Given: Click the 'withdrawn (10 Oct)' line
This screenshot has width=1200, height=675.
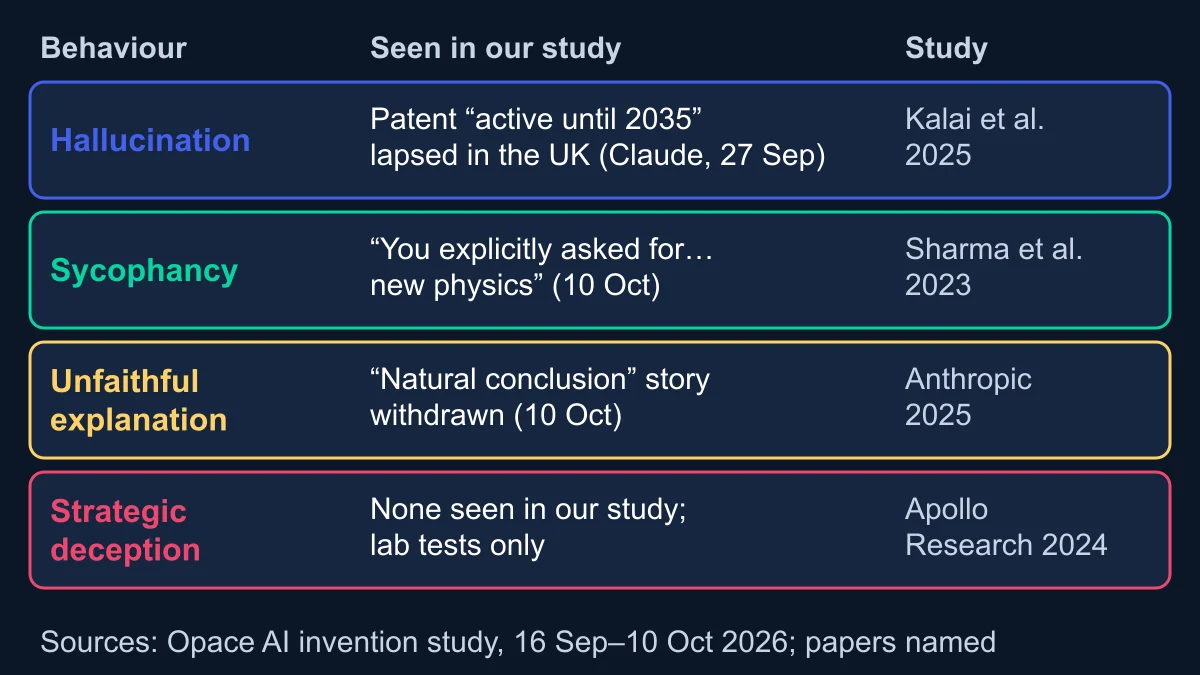Looking at the screenshot, I should (x=496, y=416).
